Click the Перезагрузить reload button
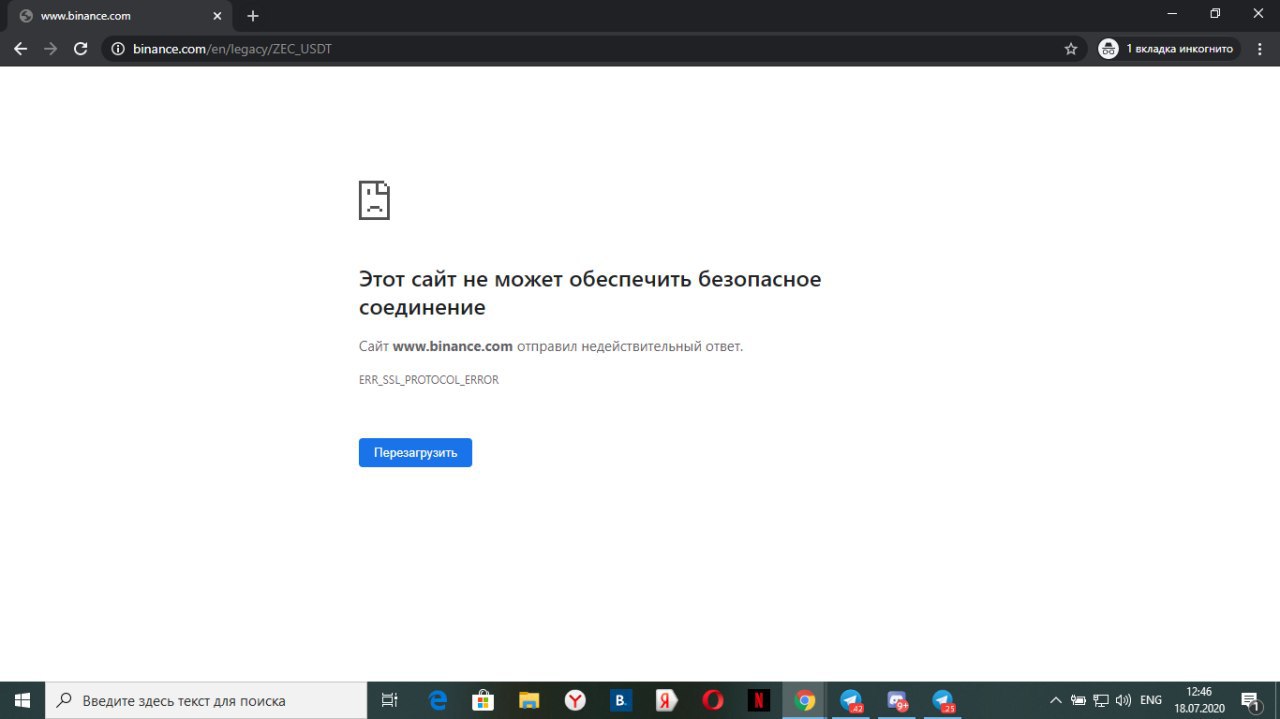 415,452
